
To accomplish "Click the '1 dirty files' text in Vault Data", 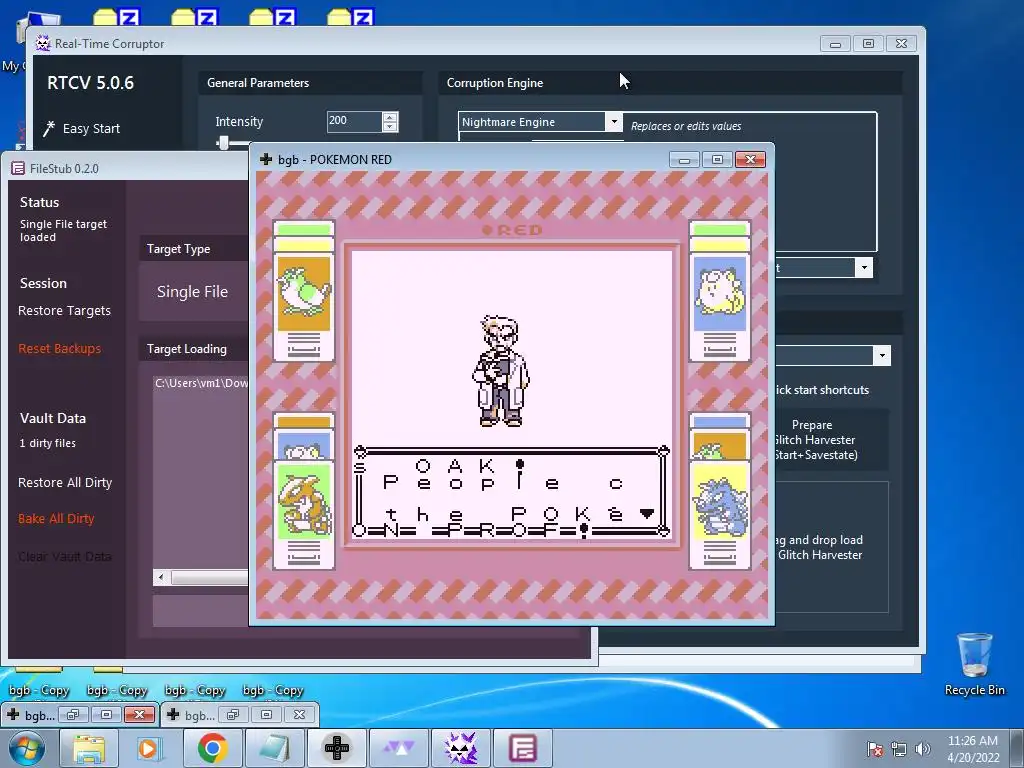I will click(x=47, y=443).
